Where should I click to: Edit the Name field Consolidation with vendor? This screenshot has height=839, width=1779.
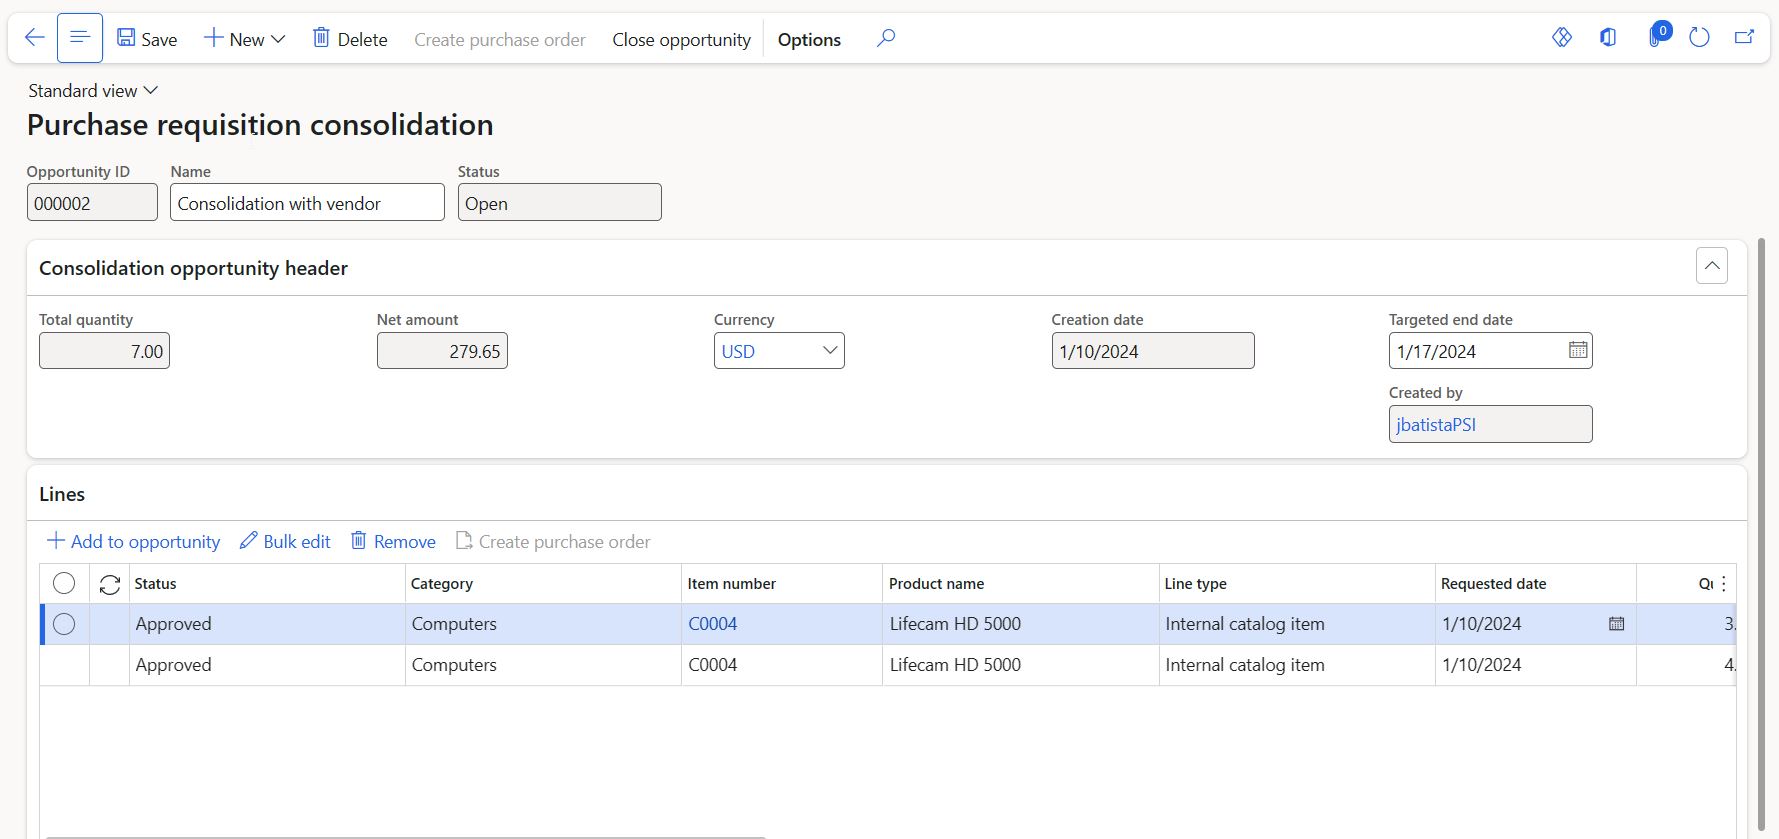(307, 203)
